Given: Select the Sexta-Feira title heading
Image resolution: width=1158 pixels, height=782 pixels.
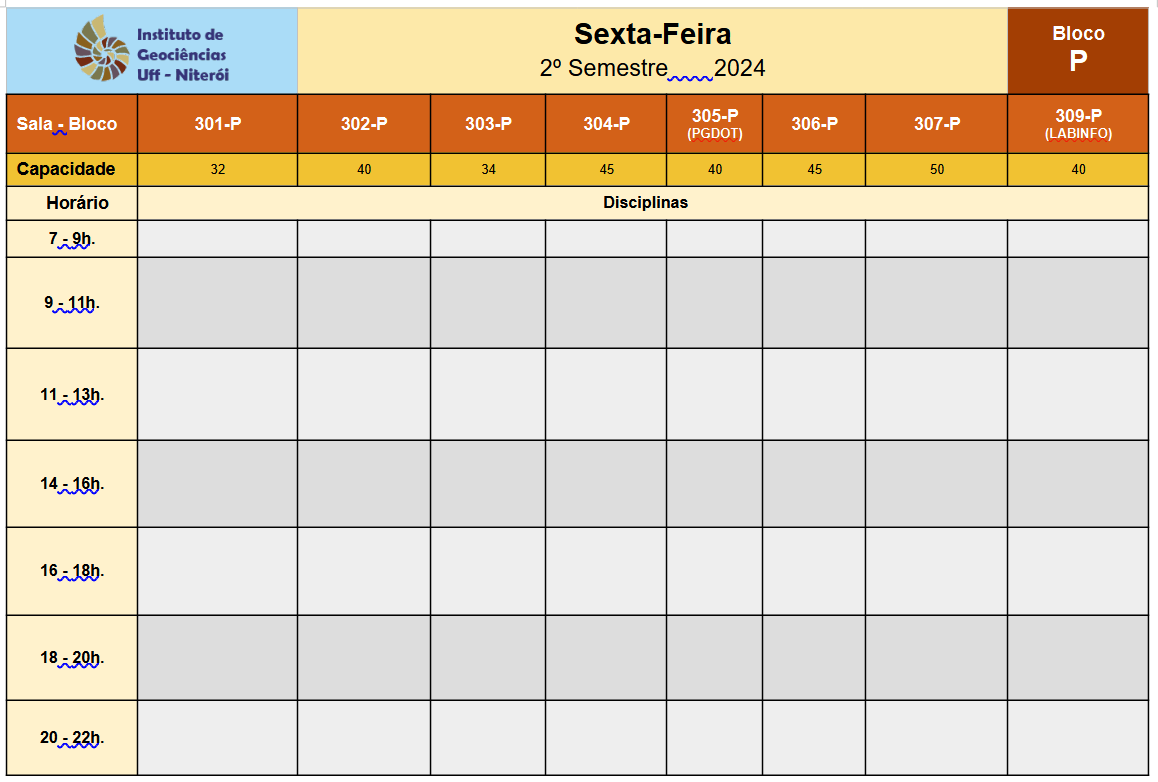Looking at the screenshot, I should click(x=652, y=34).
